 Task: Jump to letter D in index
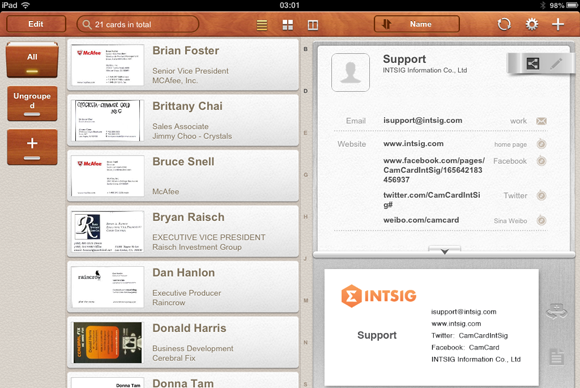pos(306,91)
